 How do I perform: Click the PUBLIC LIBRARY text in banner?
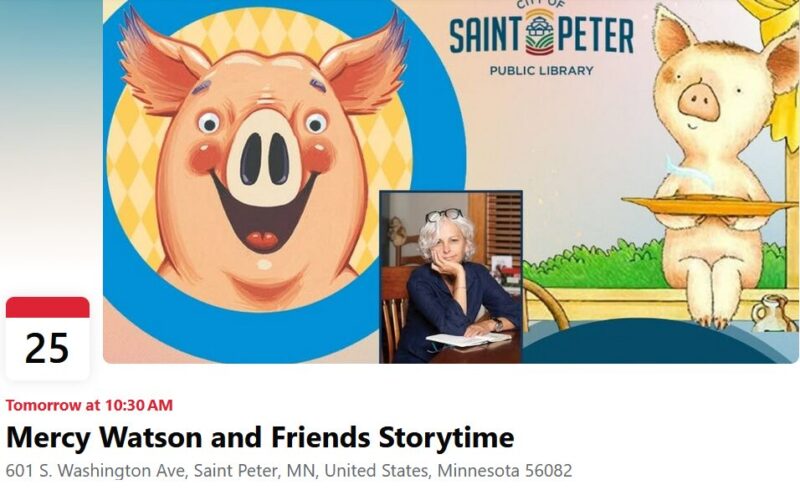coord(541,70)
